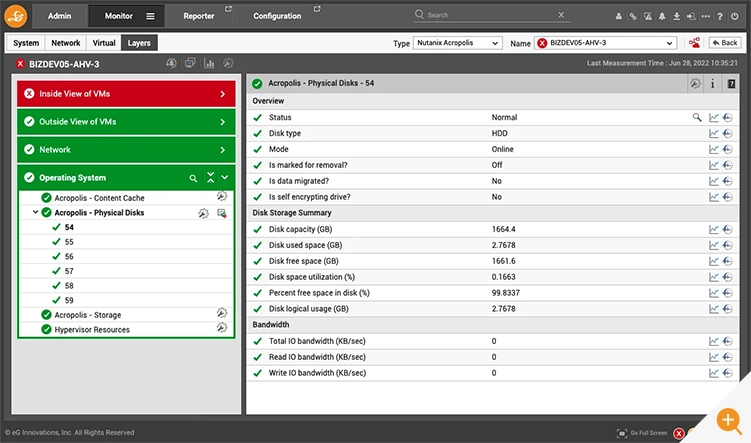Click the Percent free space in disk (%) measure
Image resolution: width=751 pixels, height=443 pixels.
click(319, 293)
